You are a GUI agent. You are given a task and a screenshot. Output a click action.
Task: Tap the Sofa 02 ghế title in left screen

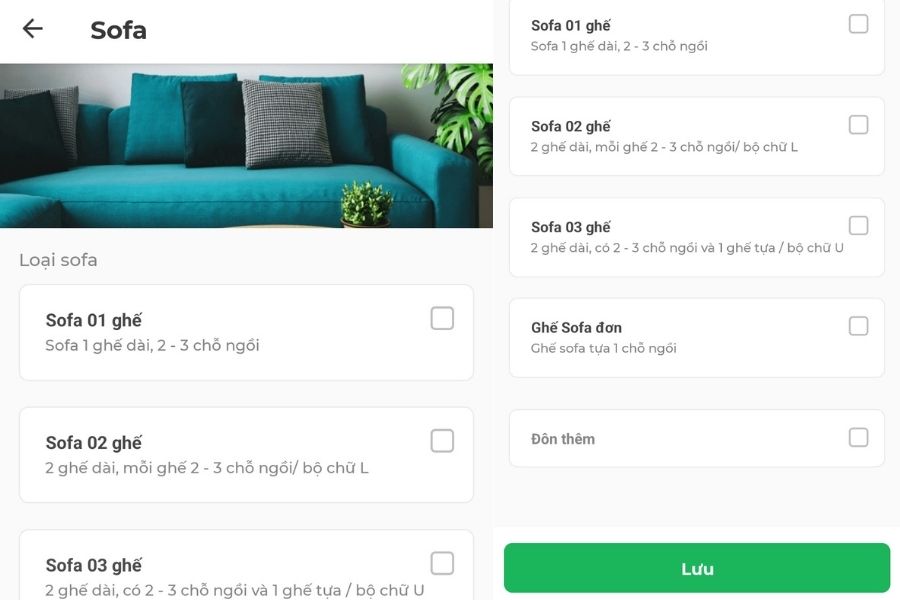(x=94, y=443)
